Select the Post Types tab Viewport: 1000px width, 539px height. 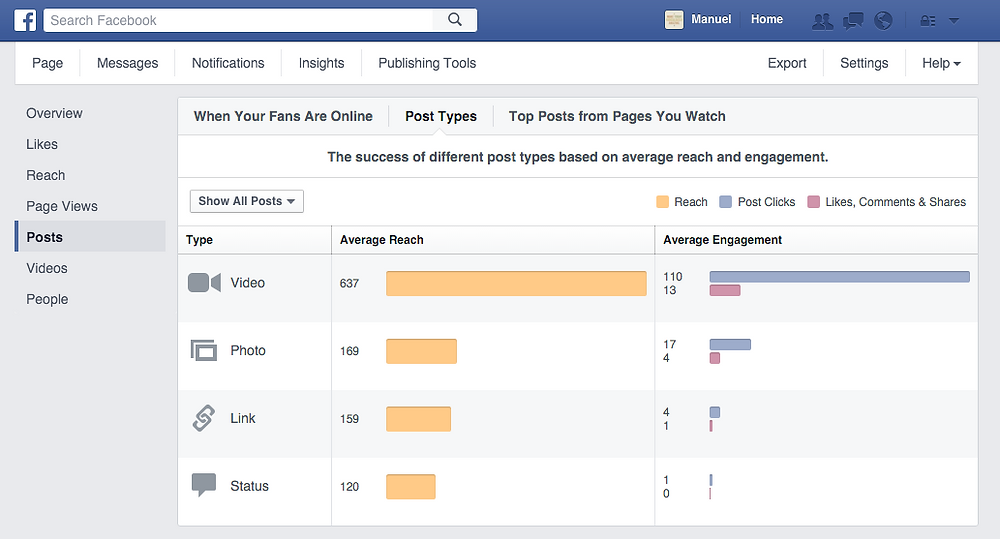click(x=441, y=116)
